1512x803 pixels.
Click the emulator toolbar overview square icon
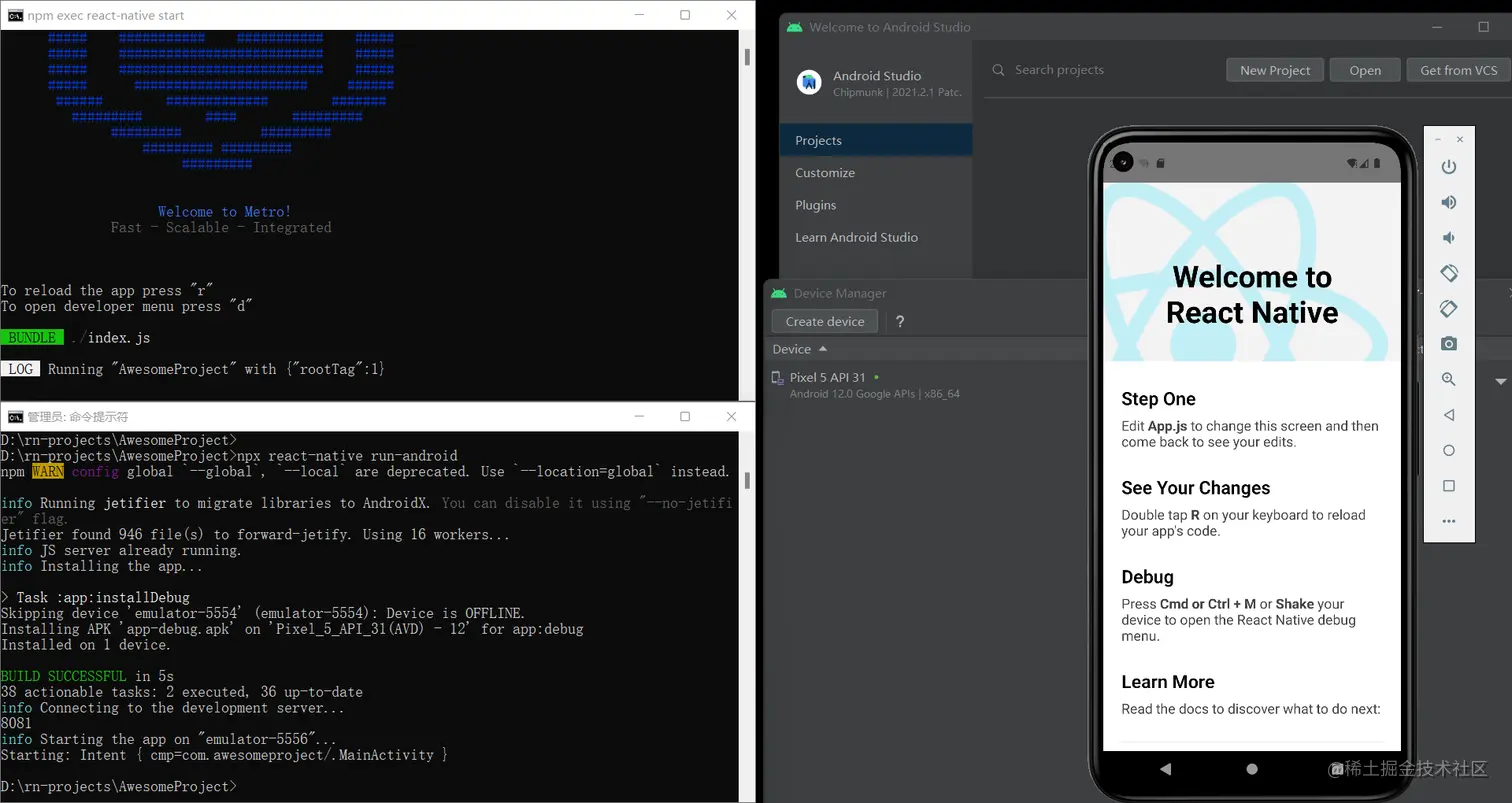pyautogui.click(x=1448, y=486)
